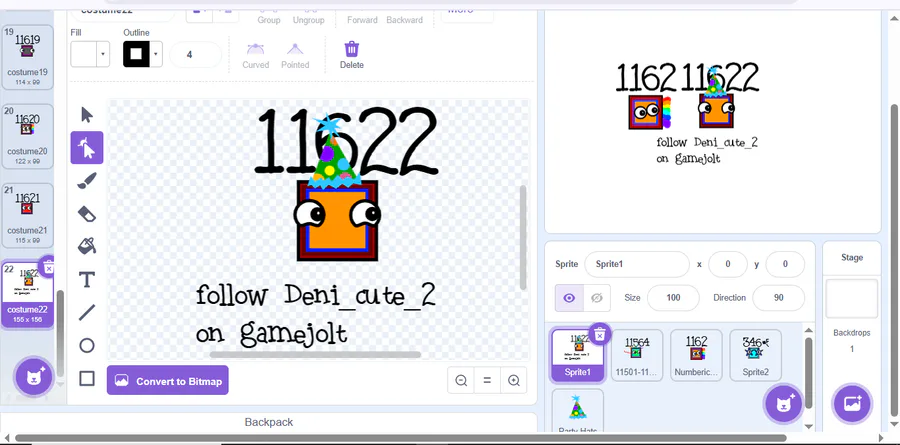Click the Choose a Sprite cat button
This screenshot has width=900, height=445.
[783, 404]
